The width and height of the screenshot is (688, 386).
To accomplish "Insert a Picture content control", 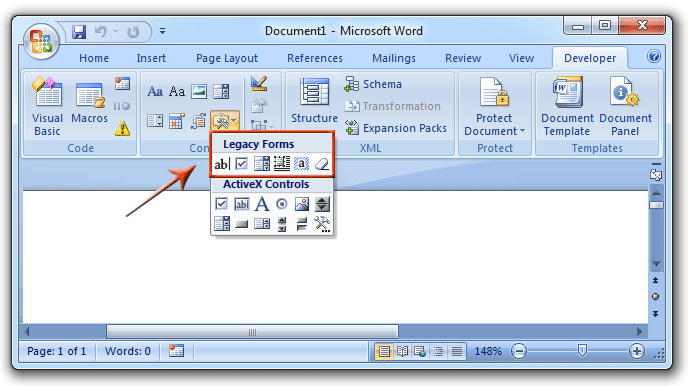I will coord(199,92).
